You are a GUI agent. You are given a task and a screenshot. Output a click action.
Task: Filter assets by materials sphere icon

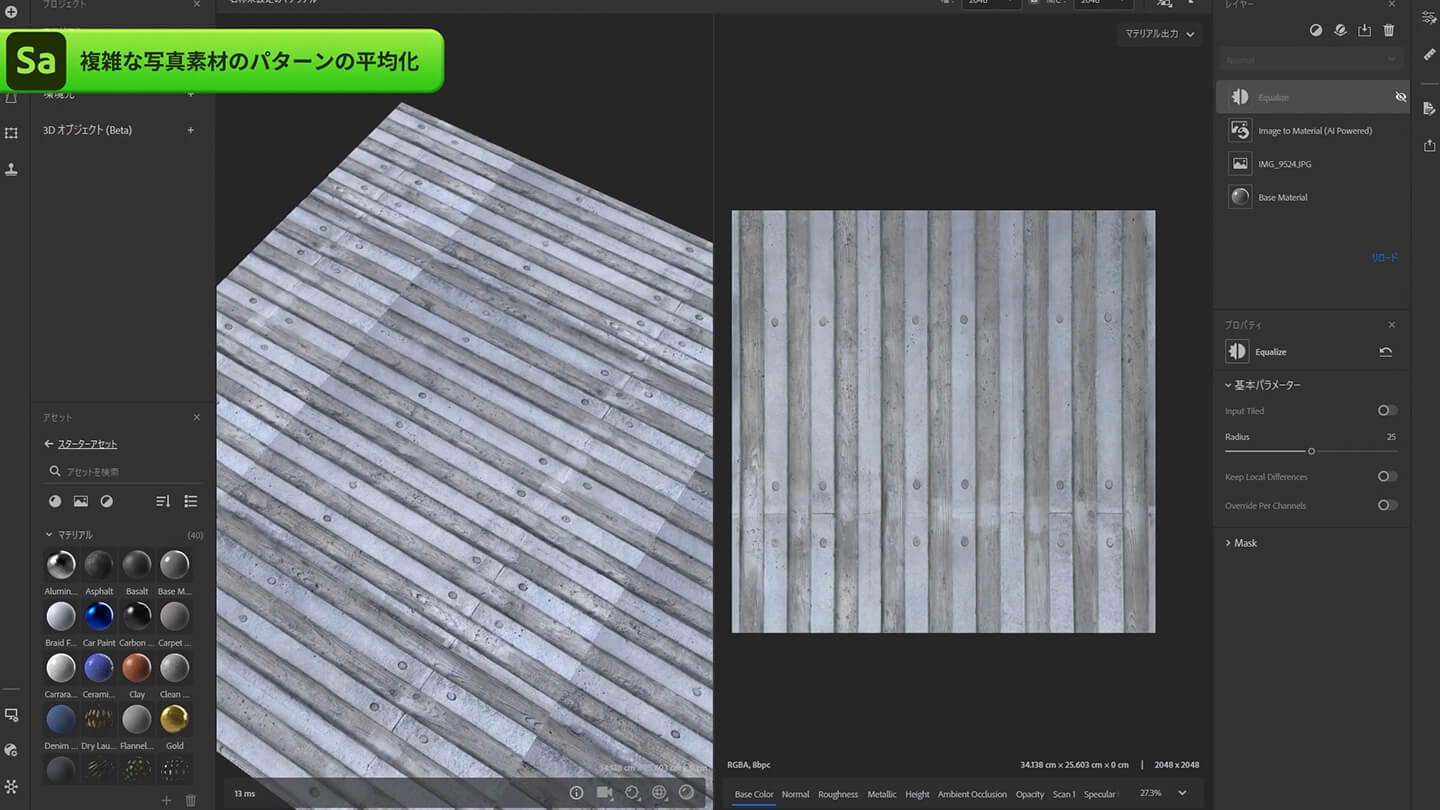[55, 501]
